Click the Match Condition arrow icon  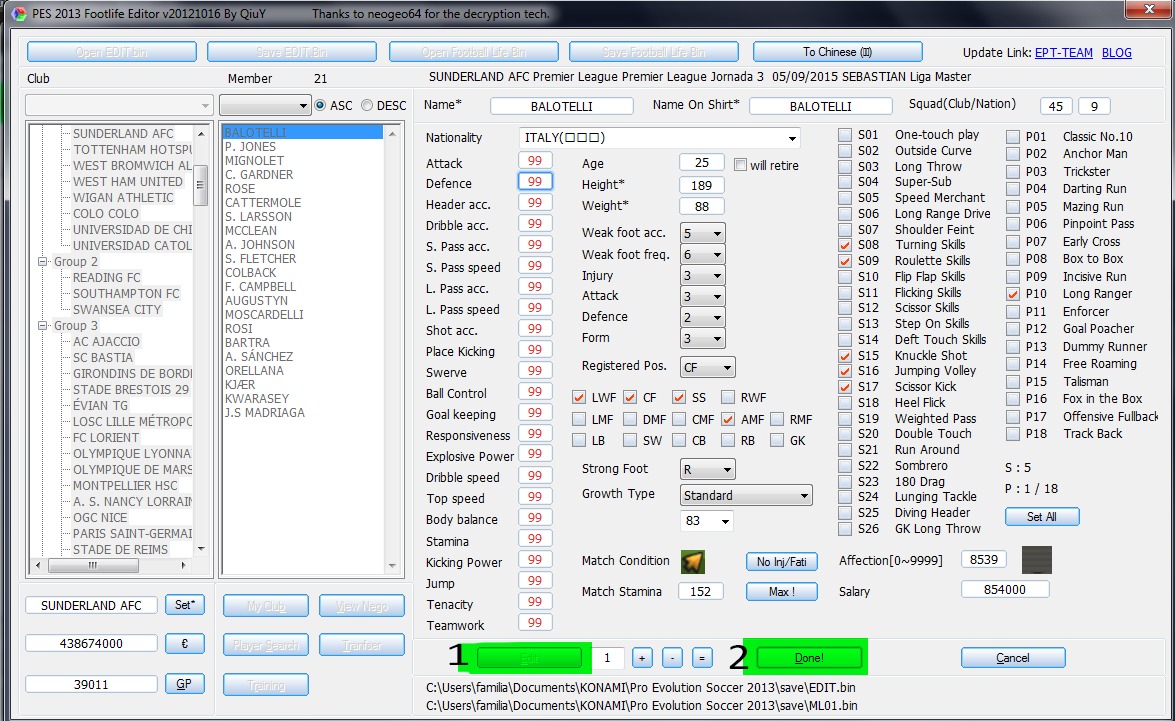(693, 562)
